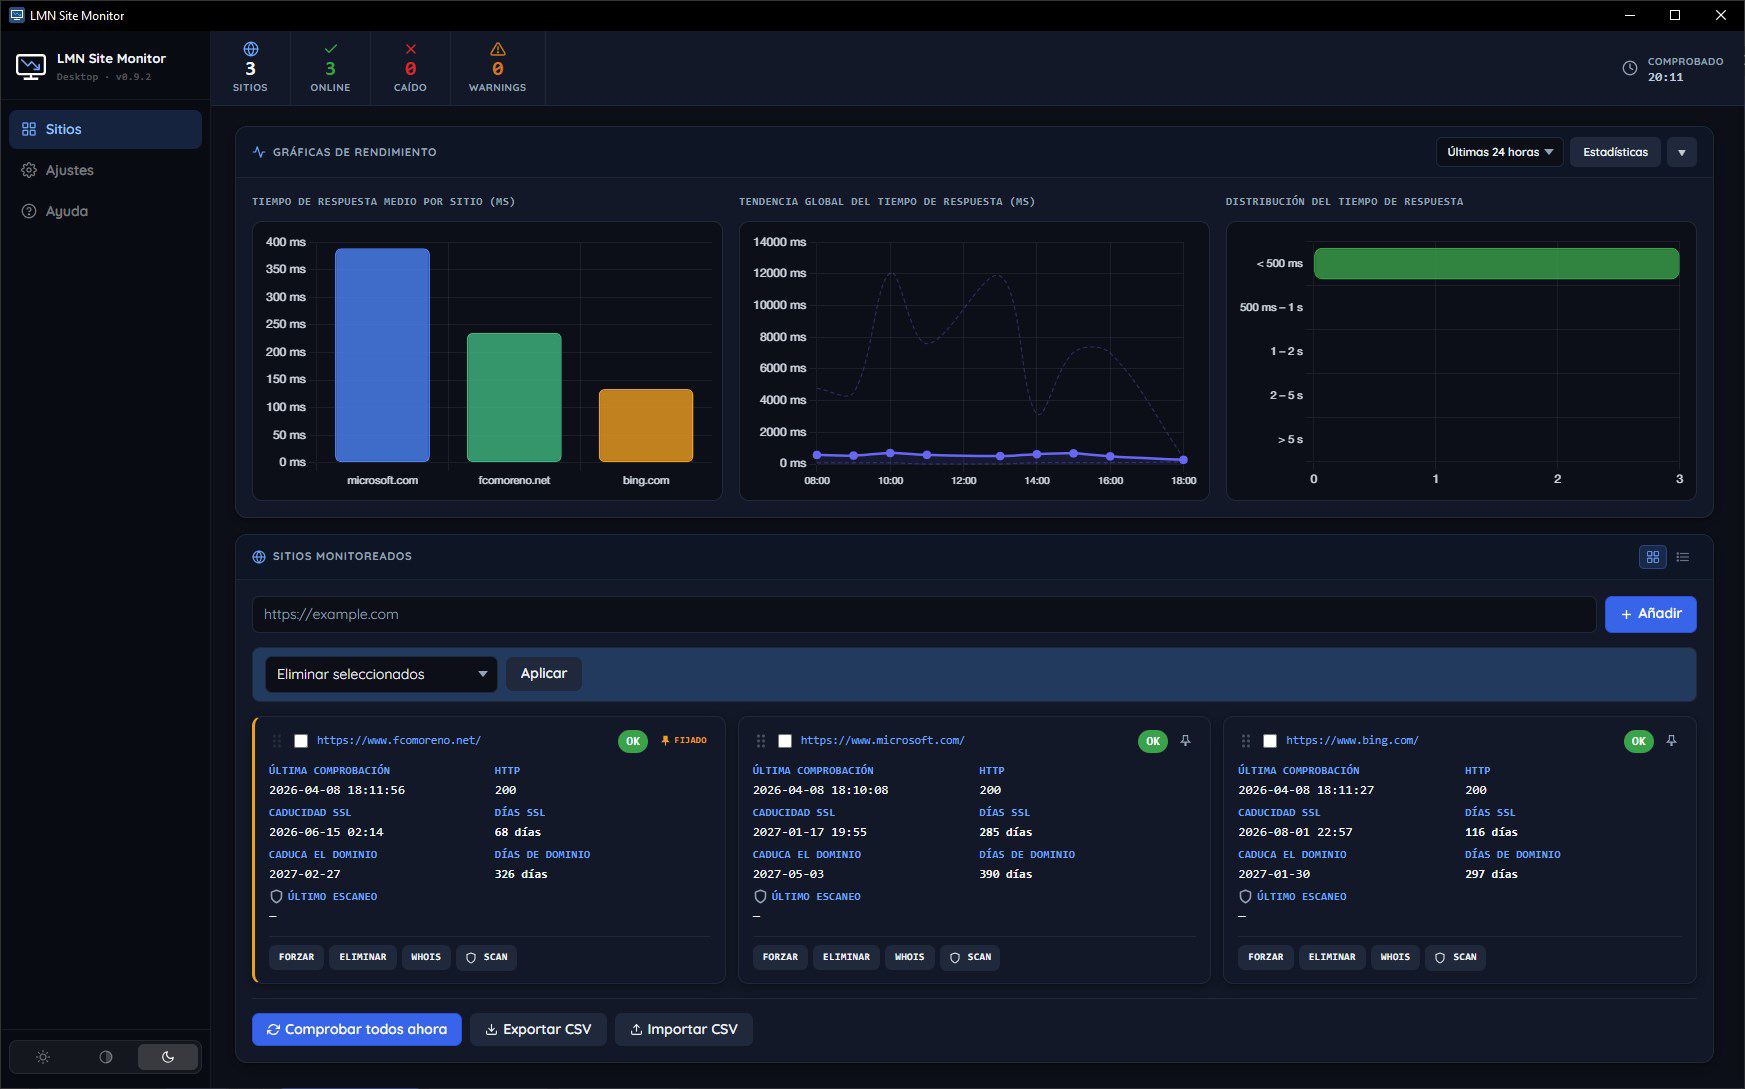Select dark theme moon icon
Screen dimensions: 1745x1089
(168, 1057)
